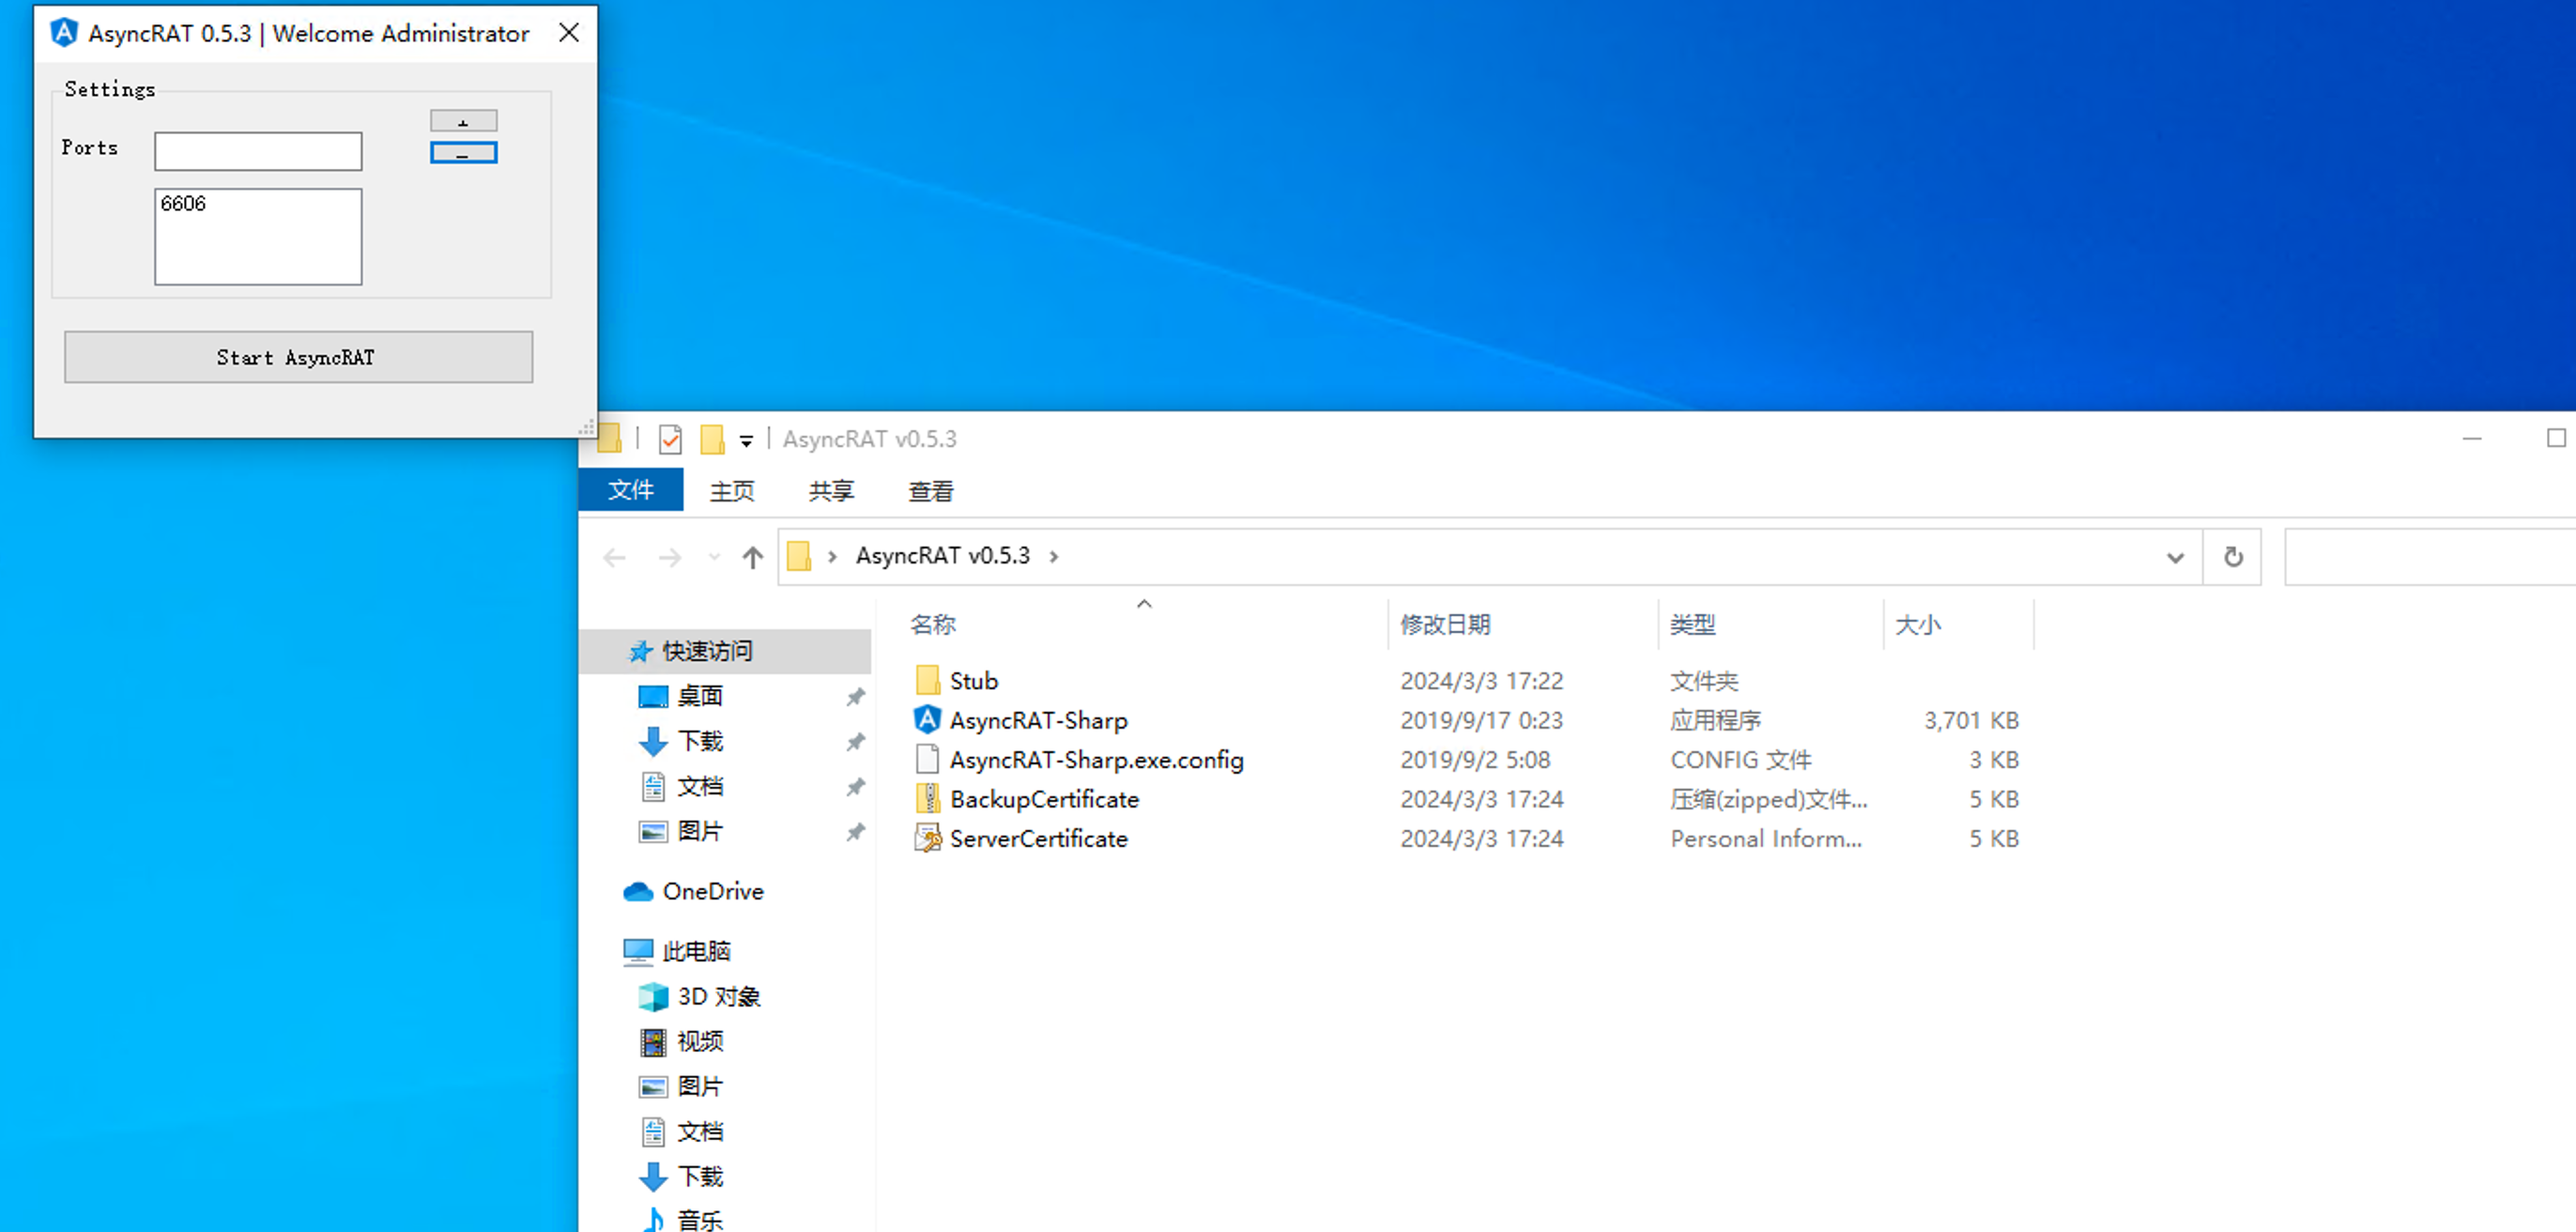Click the Explorer search box

(2430, 557)
